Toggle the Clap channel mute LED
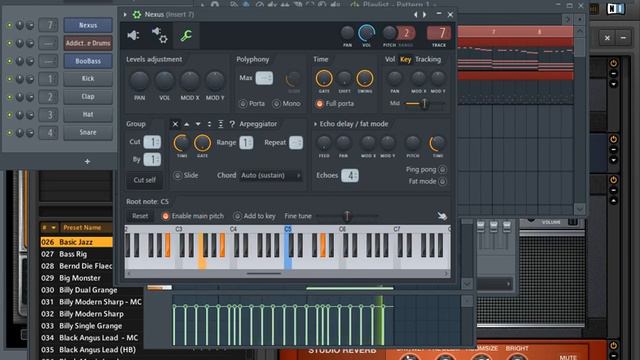Image resolution: width=640 pixels, height=360 pixels. [9, 97]
